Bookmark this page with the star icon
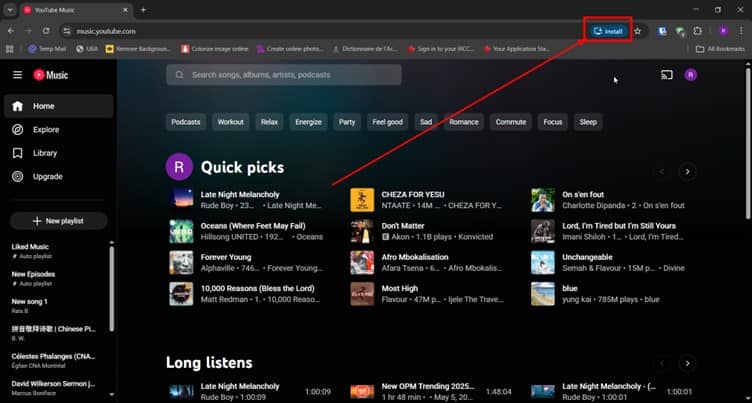Screen dimensions: 752x403 (x=637, y=31)
